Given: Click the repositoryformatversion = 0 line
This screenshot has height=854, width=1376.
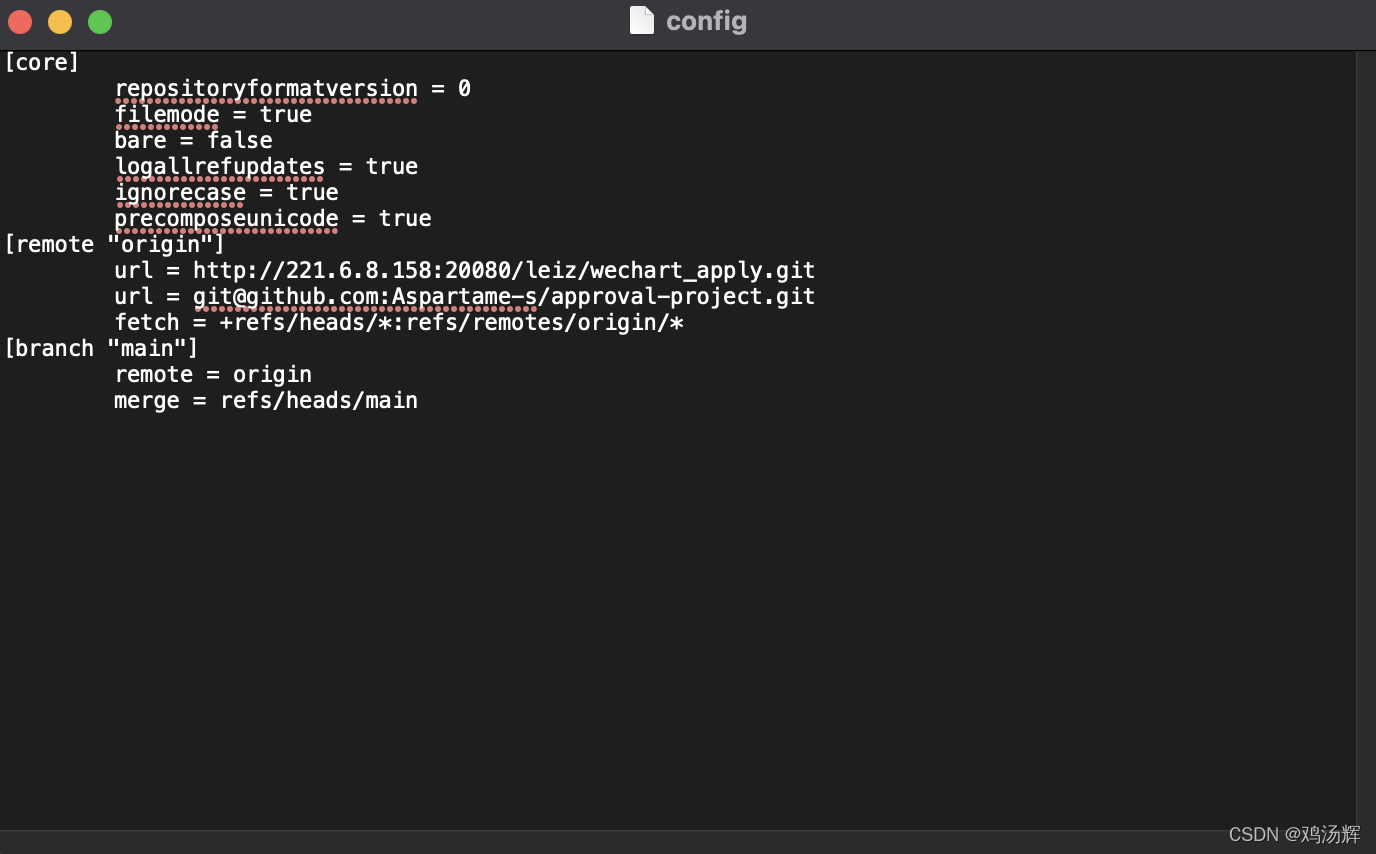Looking at the screenshot, I should tap(292, 88).
